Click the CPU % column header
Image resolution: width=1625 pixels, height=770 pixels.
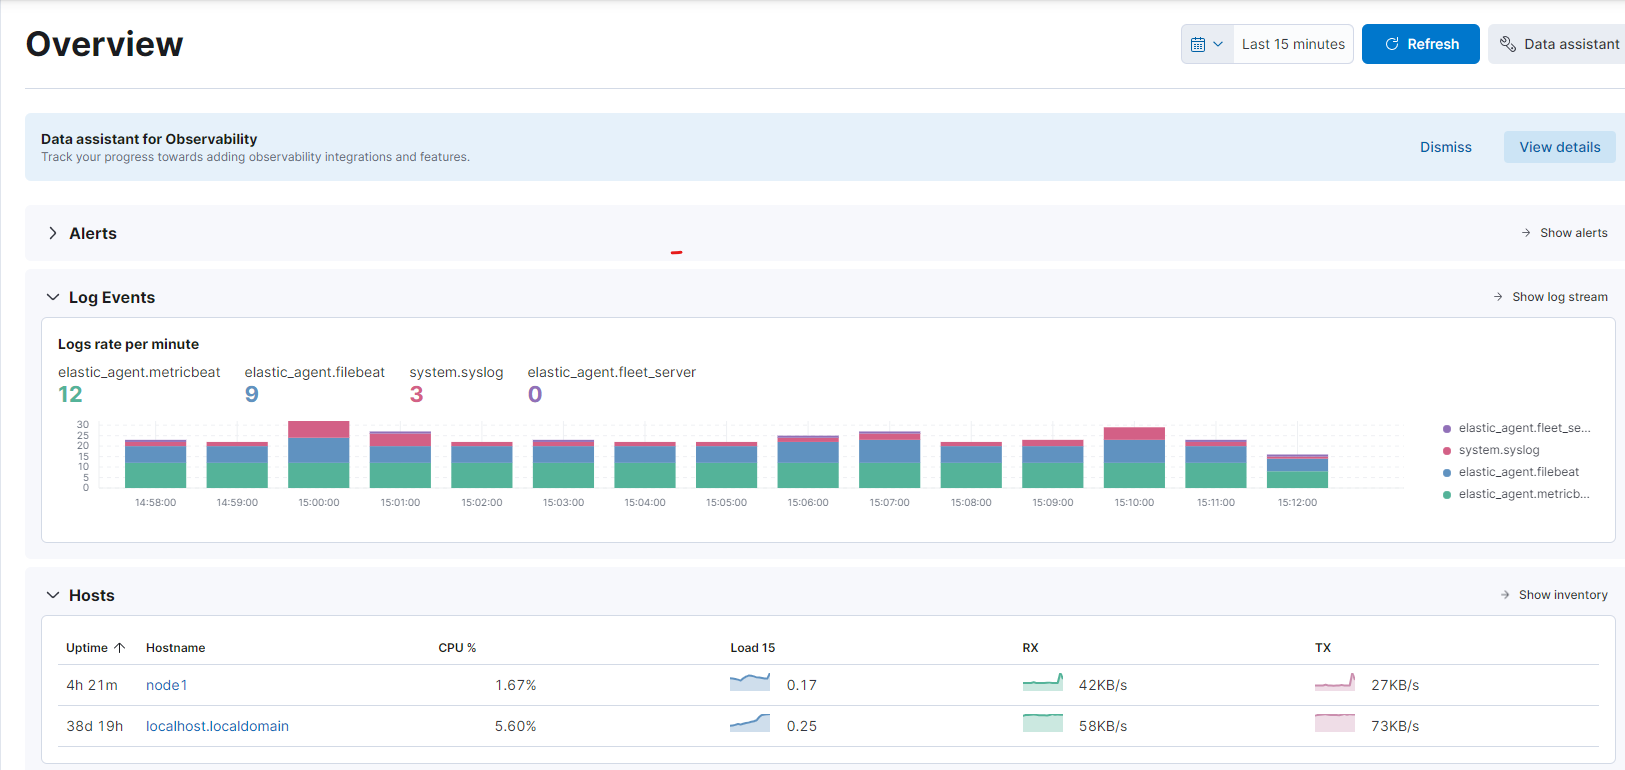(457, 648)
